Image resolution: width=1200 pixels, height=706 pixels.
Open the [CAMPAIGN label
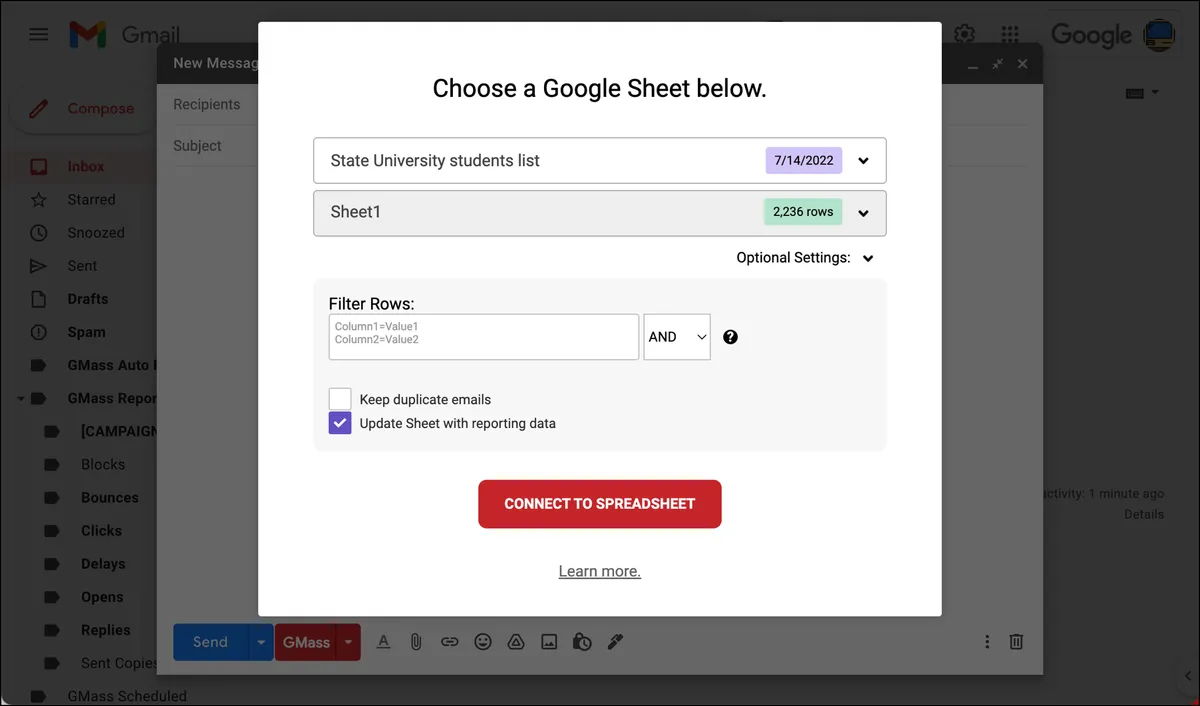click(119, 431)
